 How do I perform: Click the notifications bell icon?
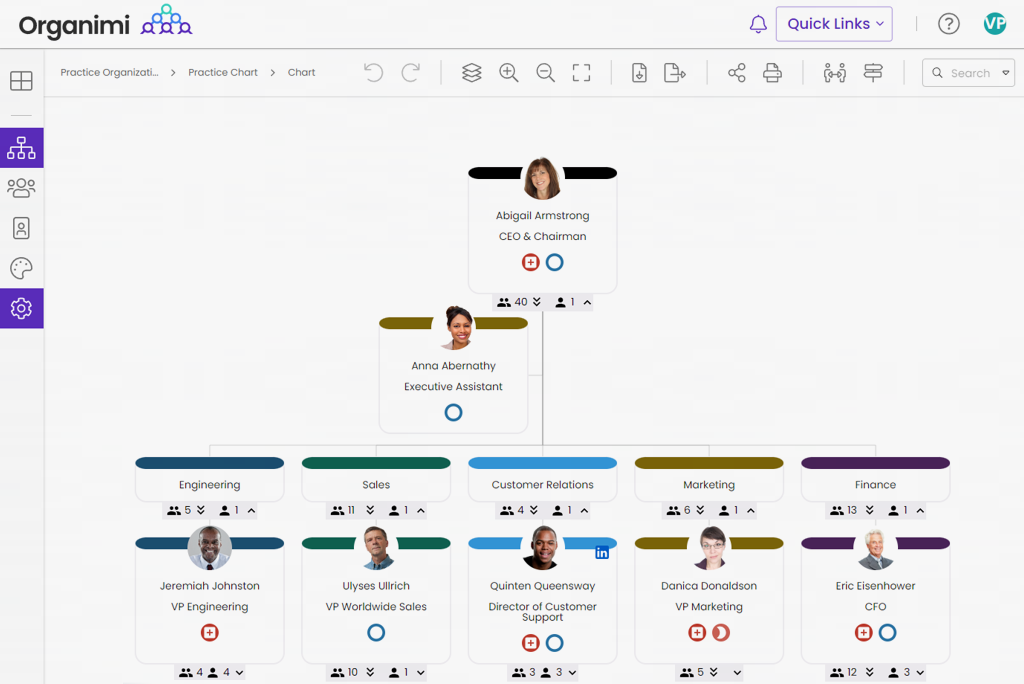click(758, 24)
